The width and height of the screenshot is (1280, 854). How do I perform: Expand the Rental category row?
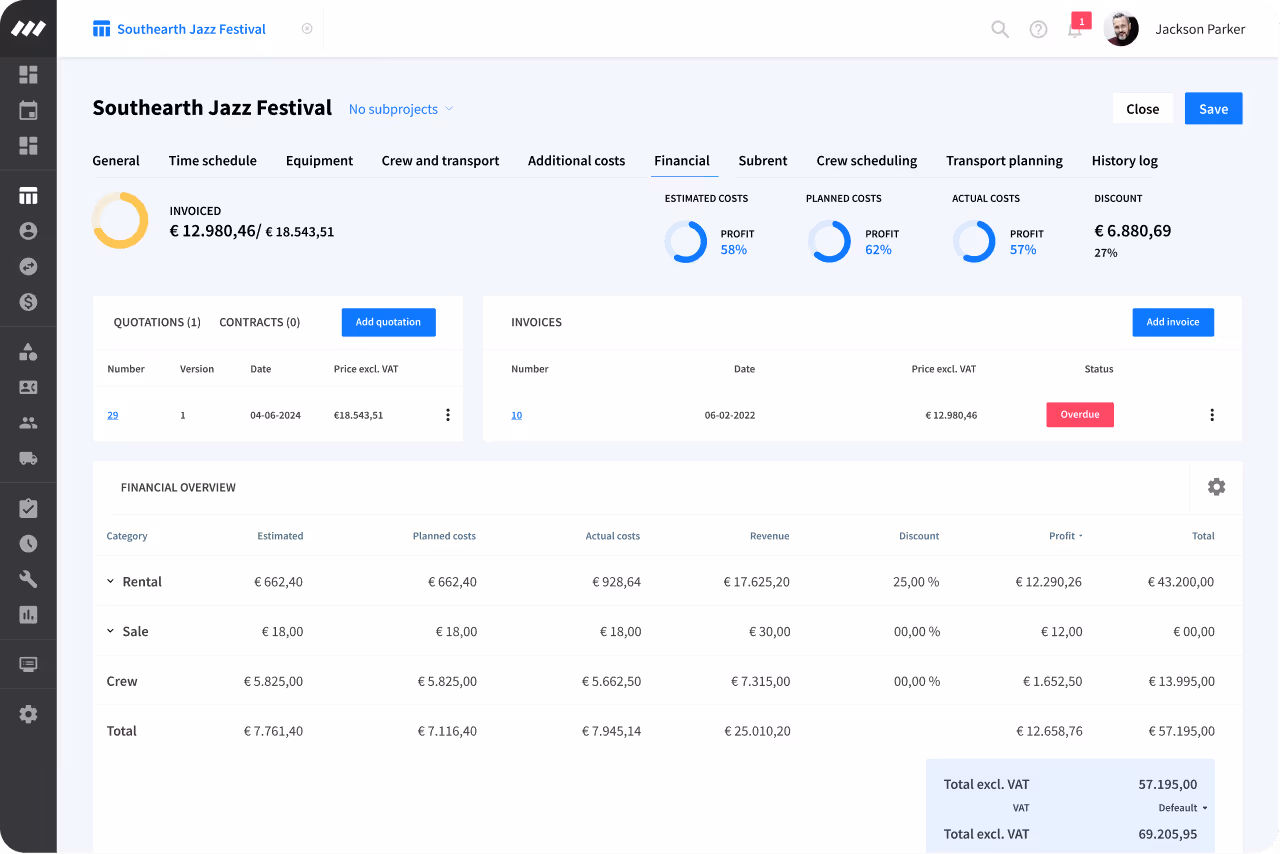(x=111, y=582)
